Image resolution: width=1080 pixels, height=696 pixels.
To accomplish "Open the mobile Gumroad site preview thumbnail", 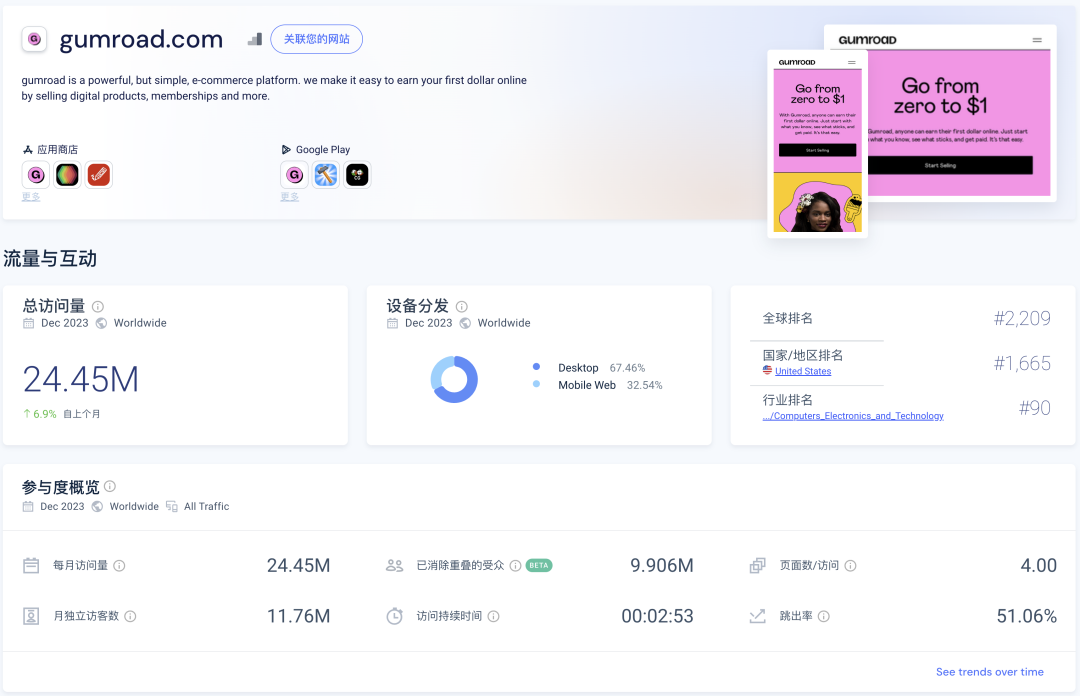I will tap(817, 144).
